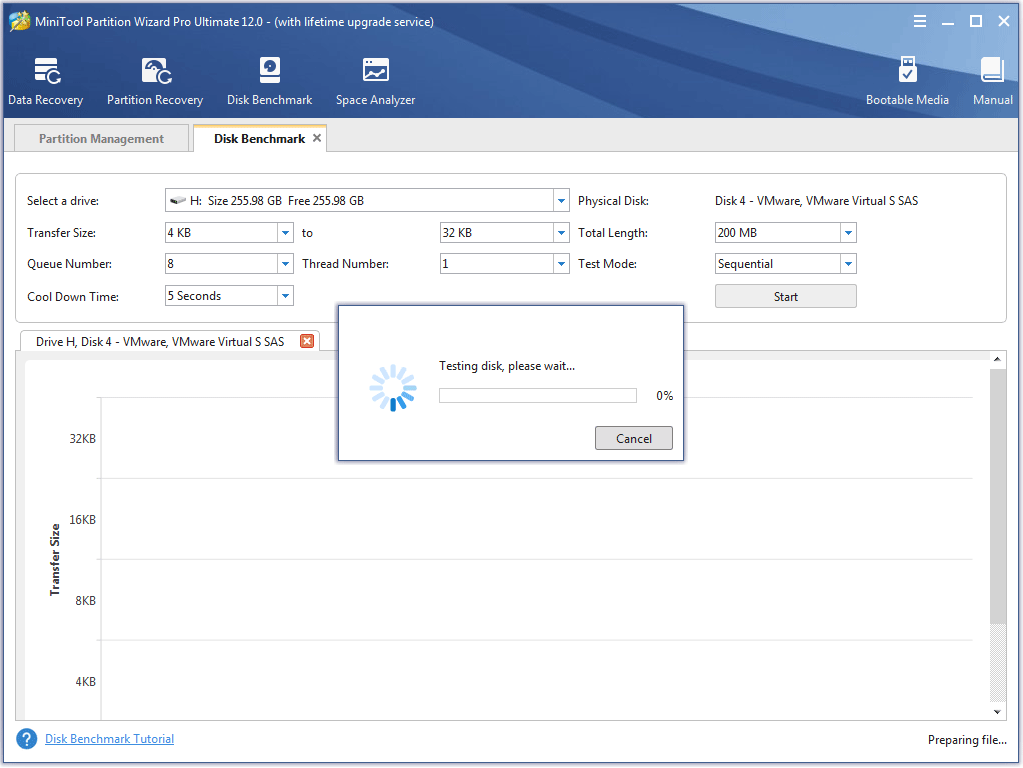Expand the Select a drive dropdown
The image size is (1023, 768).
pyautogui.click(x=561, y=200)
